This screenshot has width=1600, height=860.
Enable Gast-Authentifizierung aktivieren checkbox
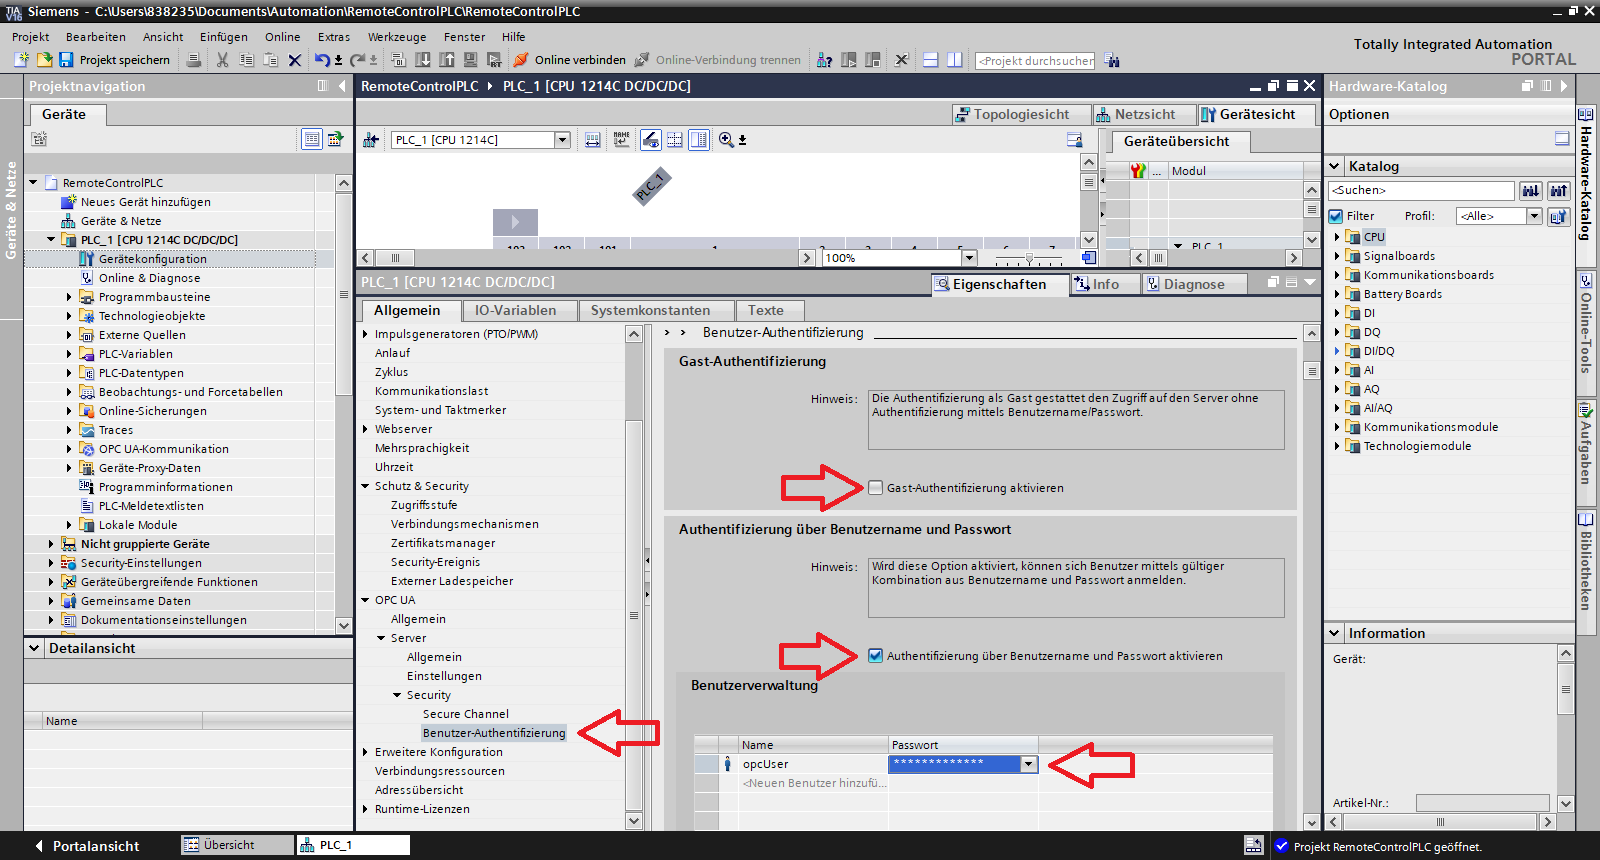click(876, 488)
